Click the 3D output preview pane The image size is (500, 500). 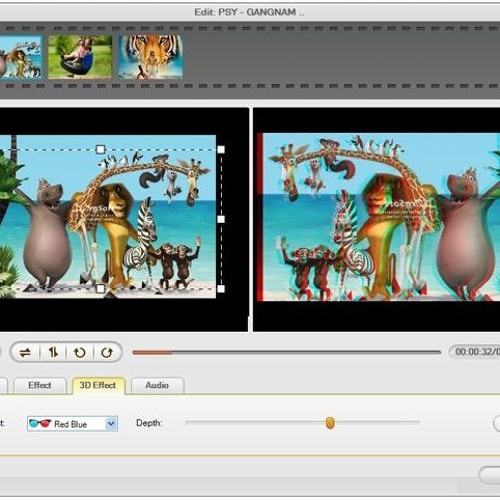[x=377, y=219]
